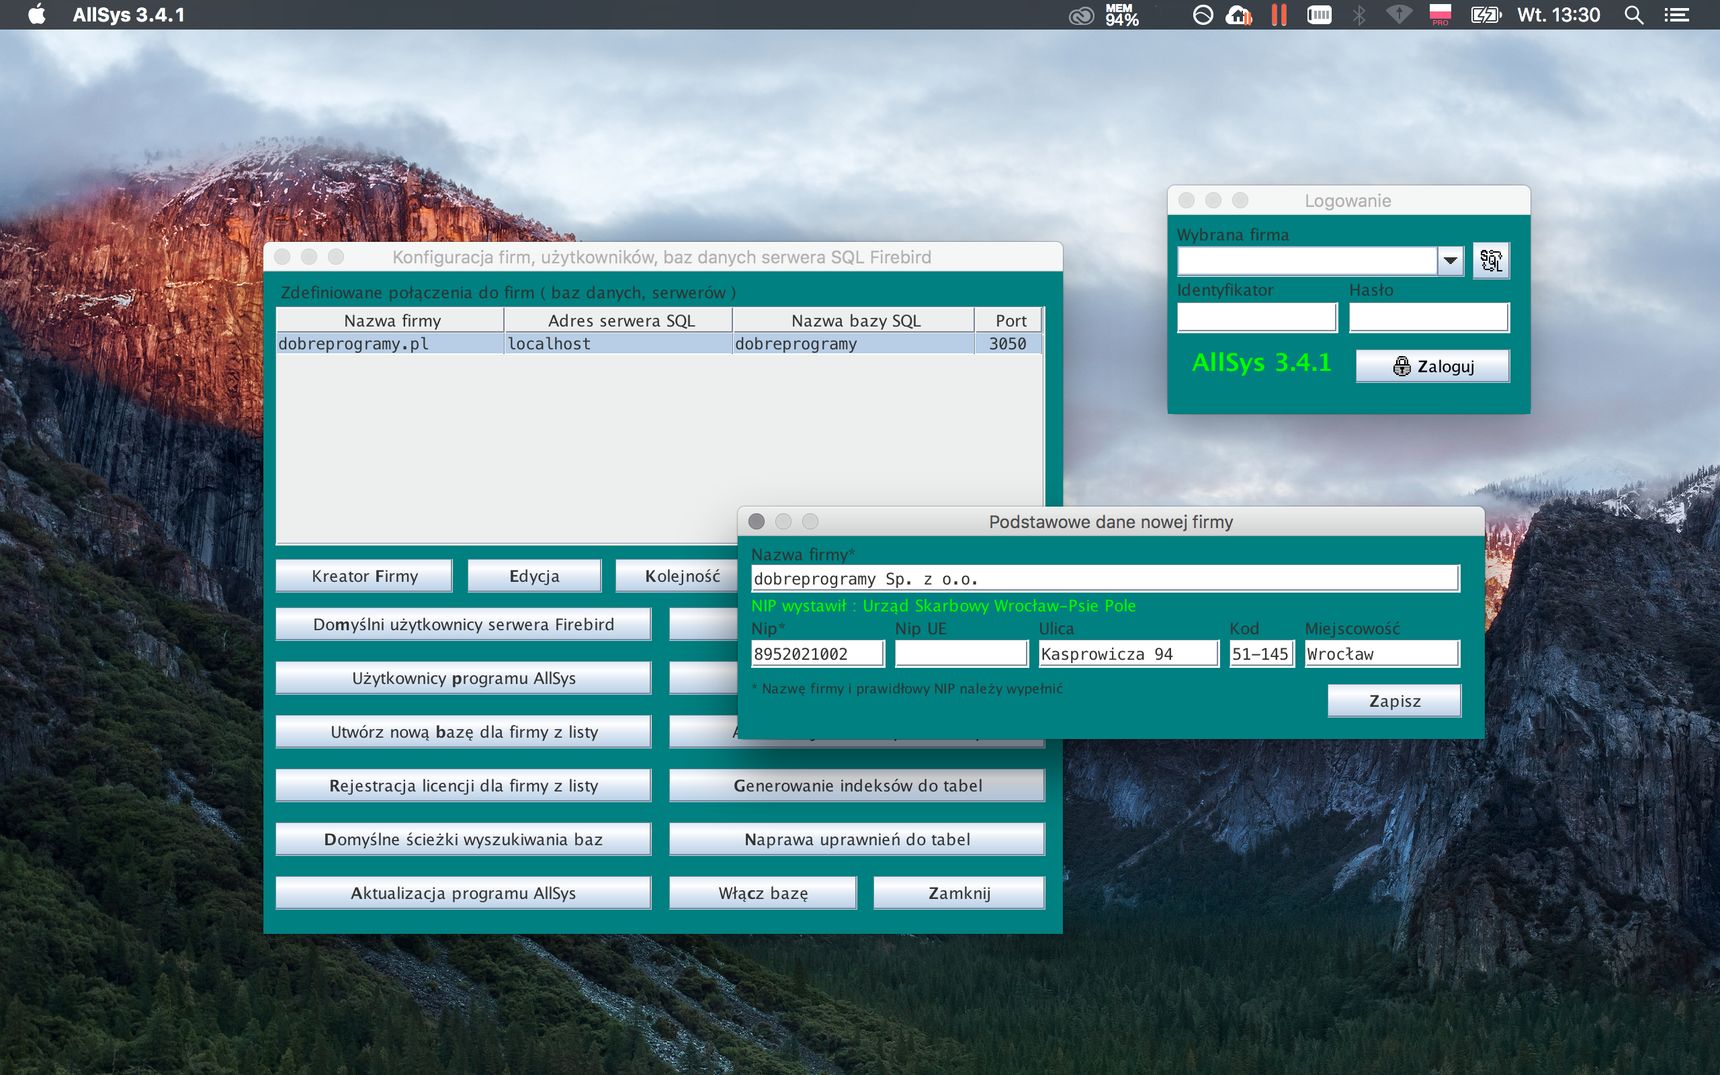The image size is (1720, 1075).
Task: Click the battery charging status icon
Action: click(1486, 15)
